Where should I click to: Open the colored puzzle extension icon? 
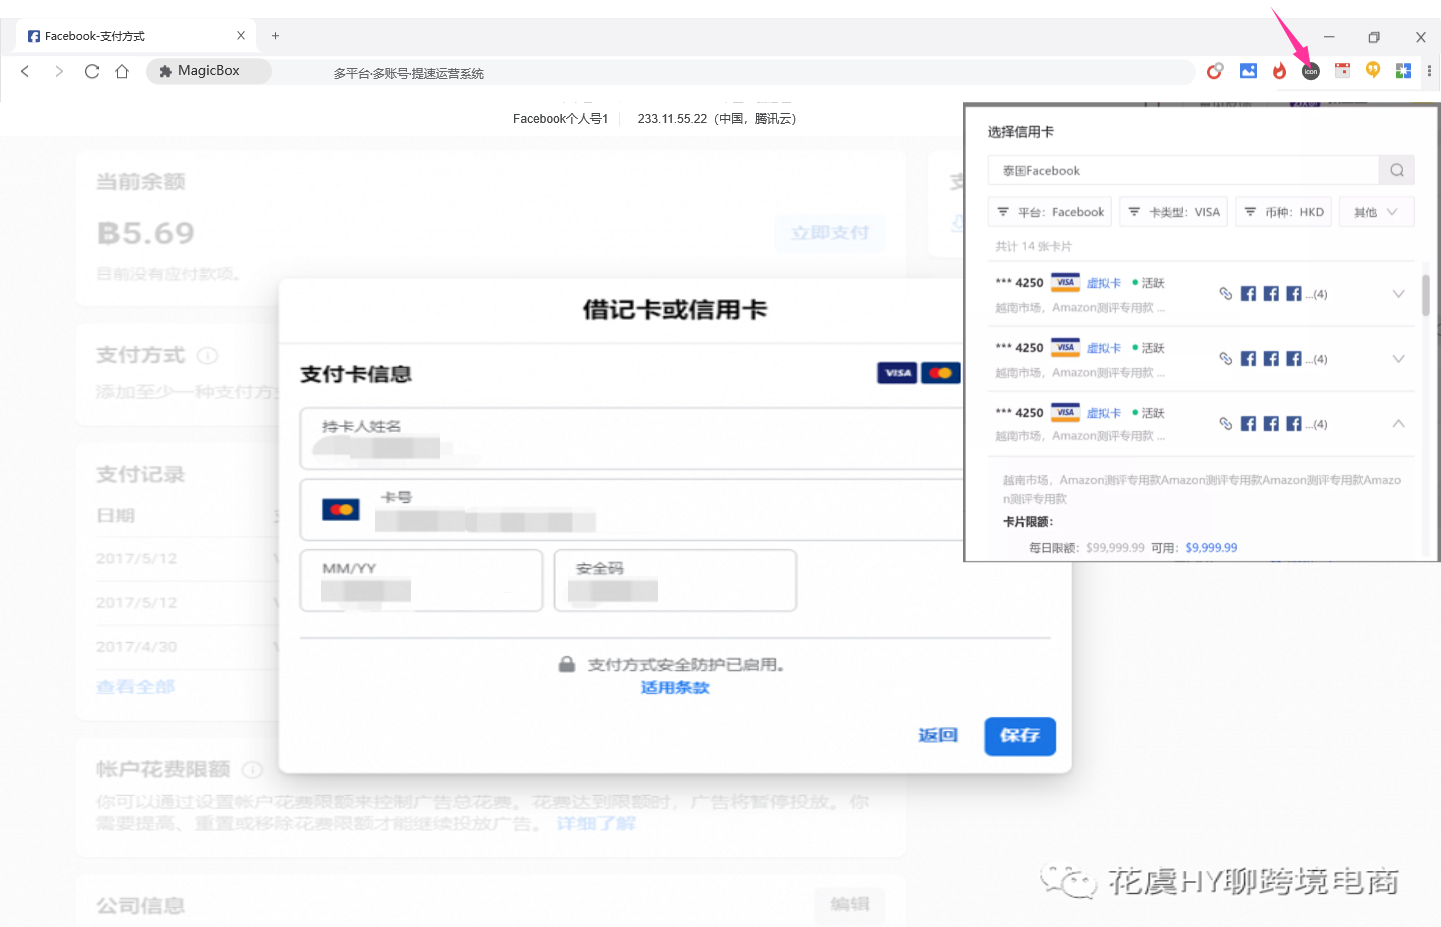[1403, 71]
